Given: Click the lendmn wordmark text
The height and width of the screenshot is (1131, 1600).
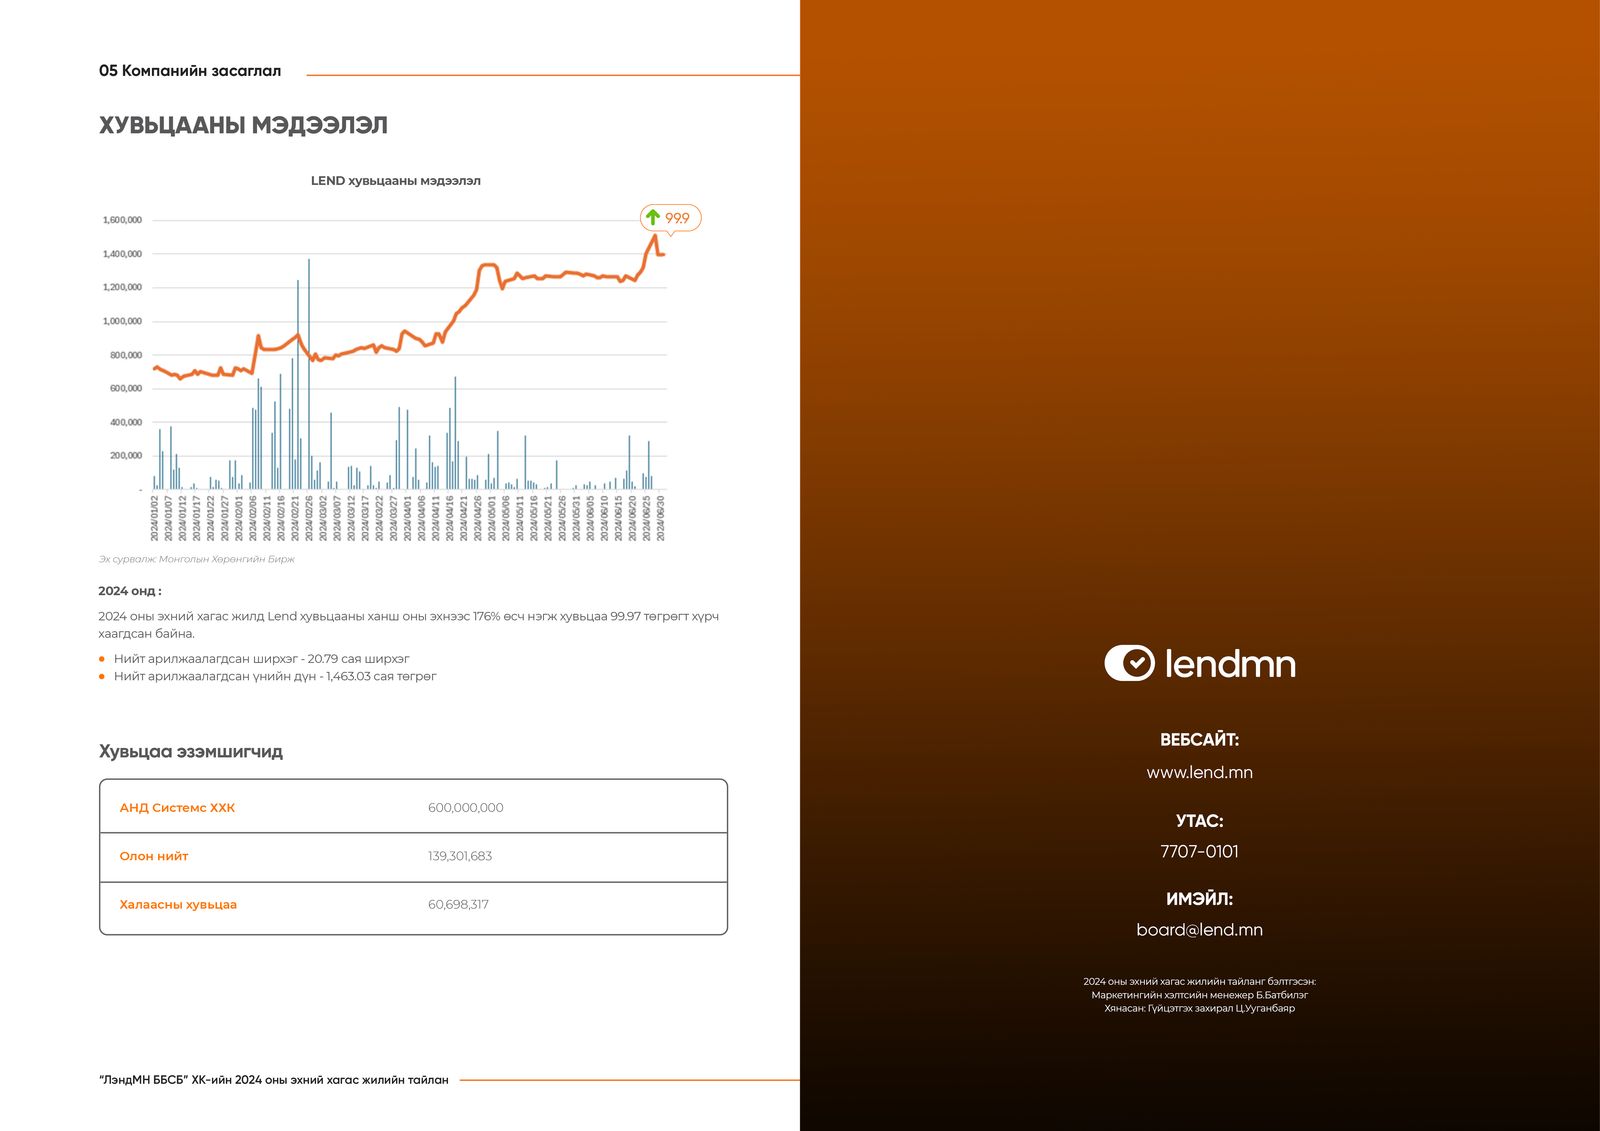Looking at the screenshot, I should [1230, 664].
